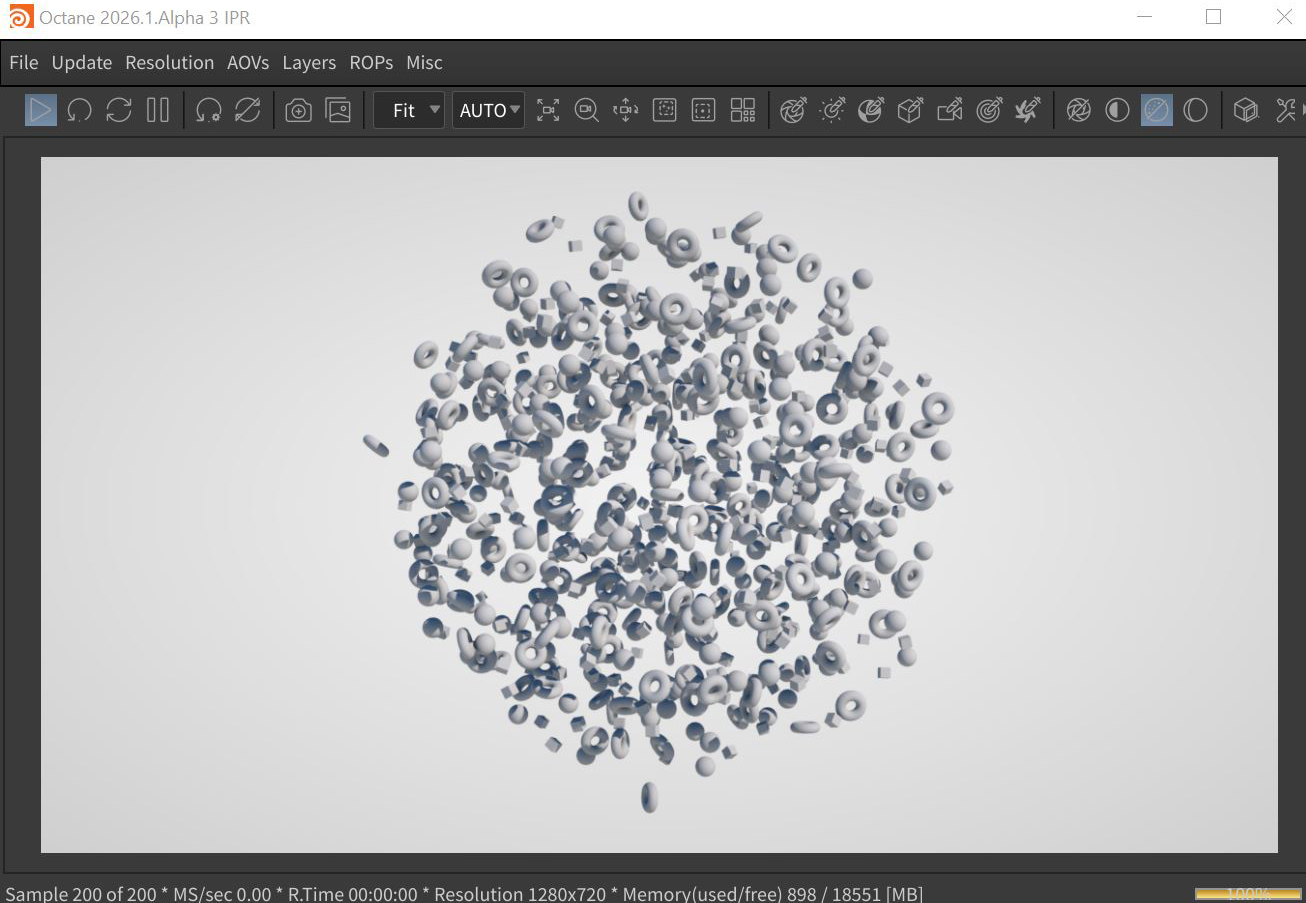The height and width of the screenshot is (903, 1306).
Task: Select the camera picker tool
Action: coord(949,110)
